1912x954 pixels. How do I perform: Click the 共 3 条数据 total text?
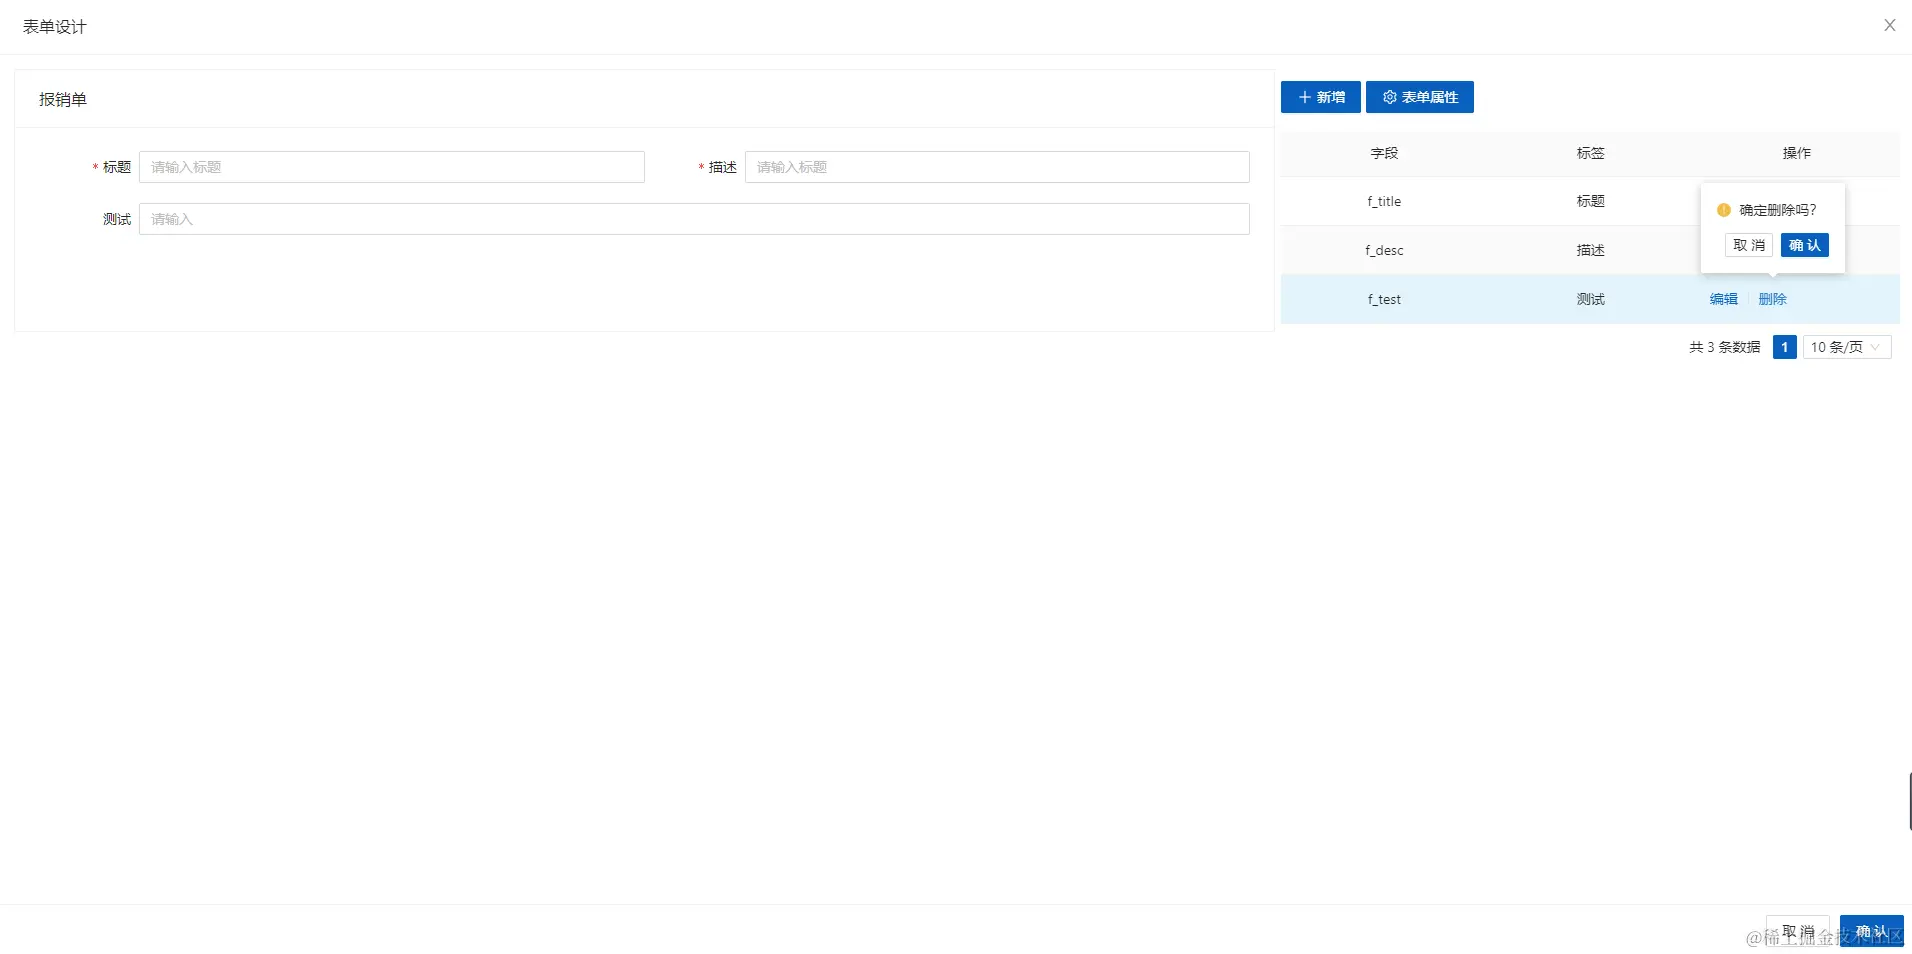click(1724, 347)
